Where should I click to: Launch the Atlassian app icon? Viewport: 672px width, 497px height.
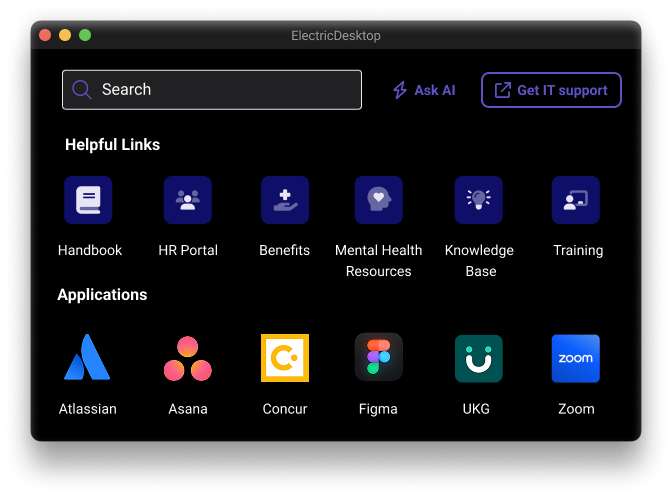[x=88, y=358]
